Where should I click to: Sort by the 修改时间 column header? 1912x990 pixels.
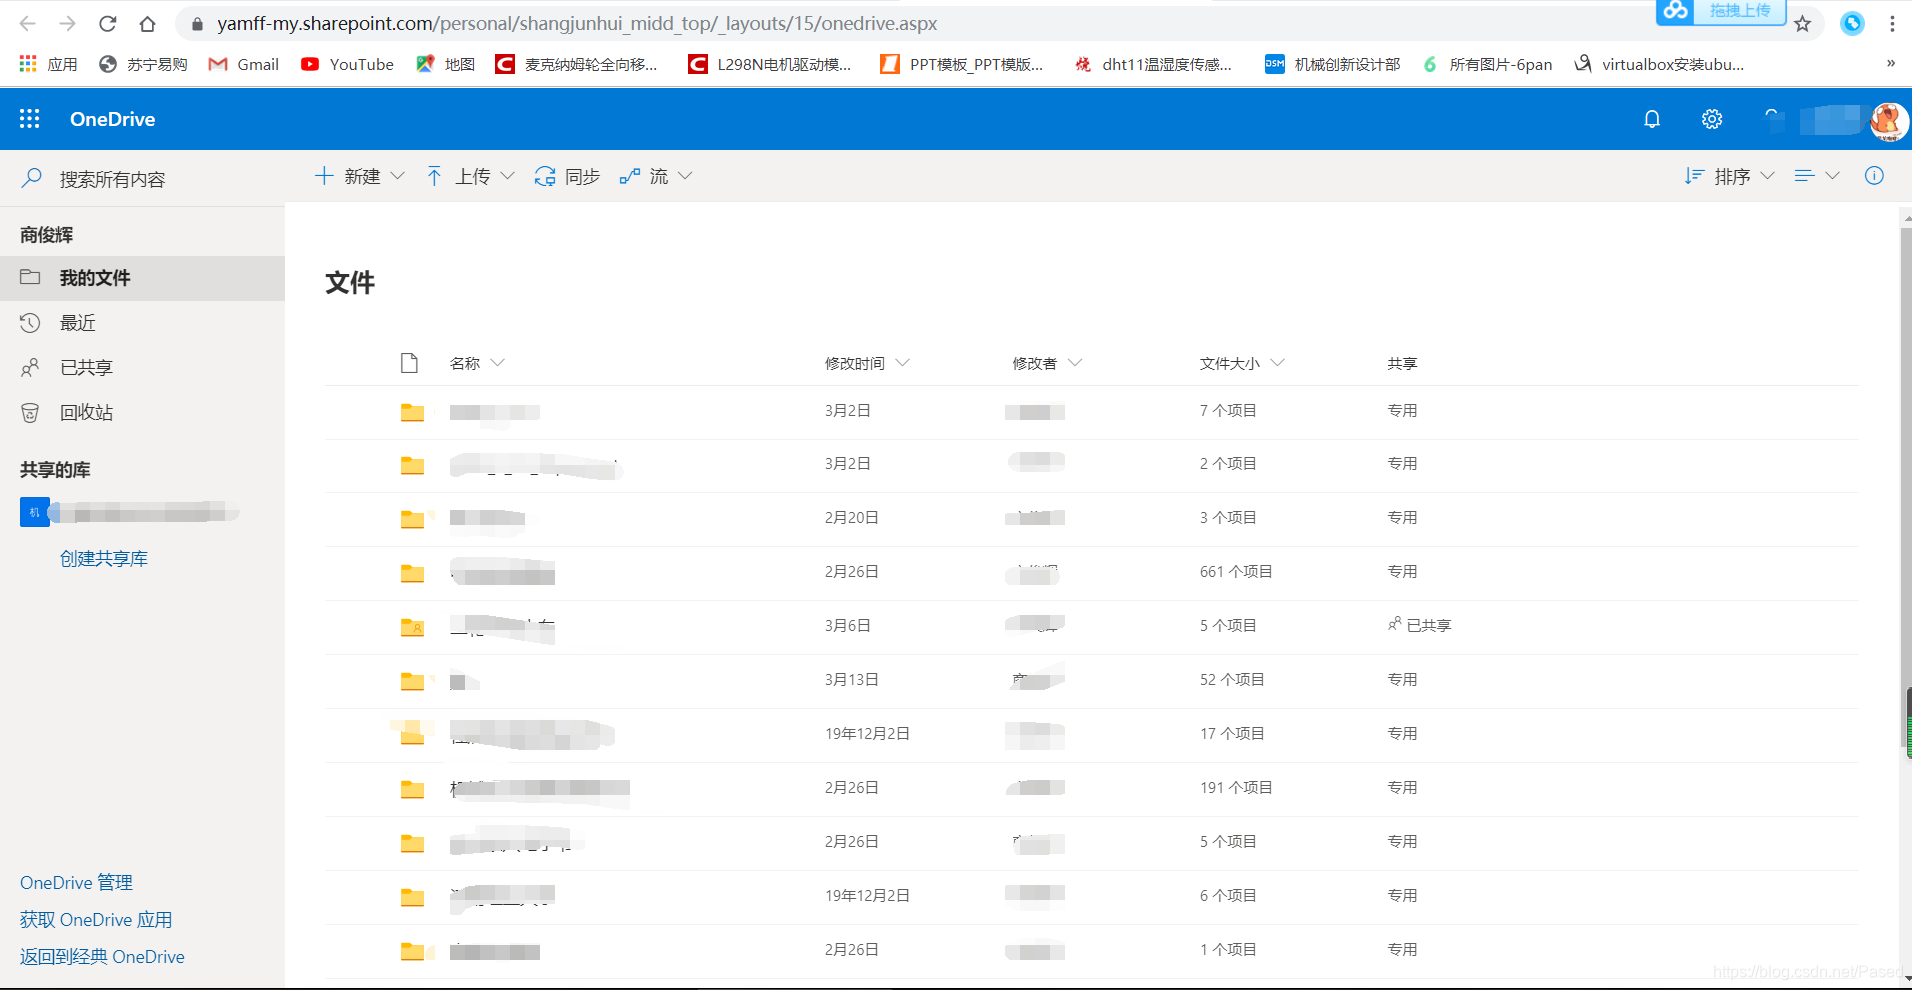(866, 363)
